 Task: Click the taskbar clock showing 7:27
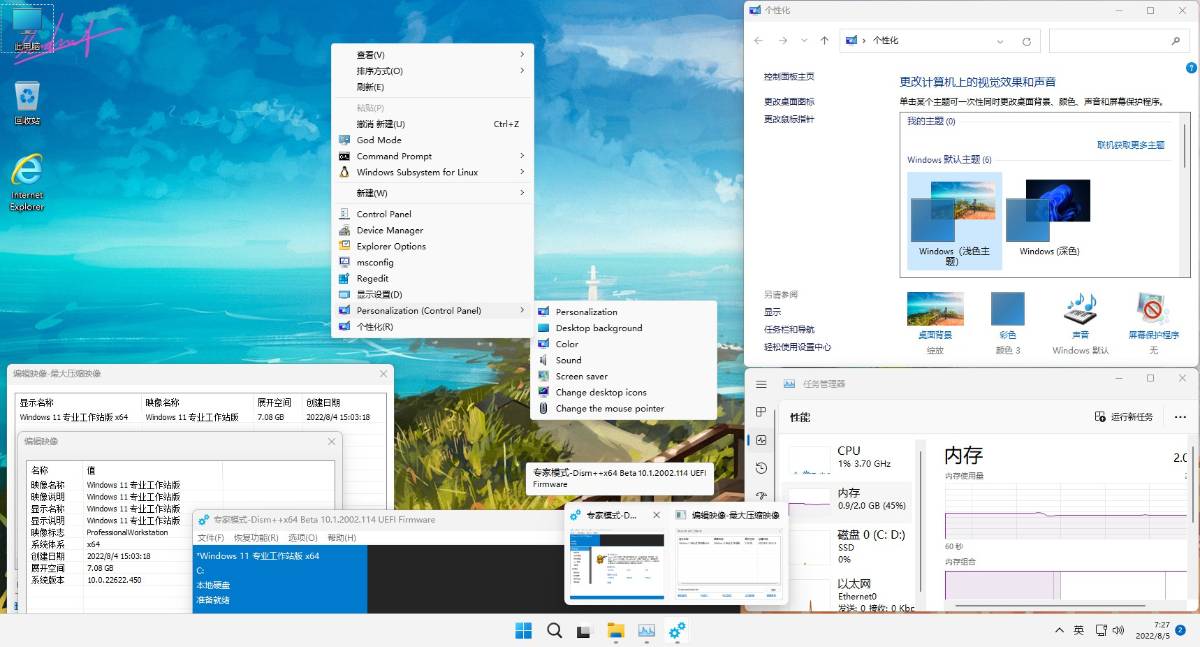pyautogui.click(x=1155, y=630)
